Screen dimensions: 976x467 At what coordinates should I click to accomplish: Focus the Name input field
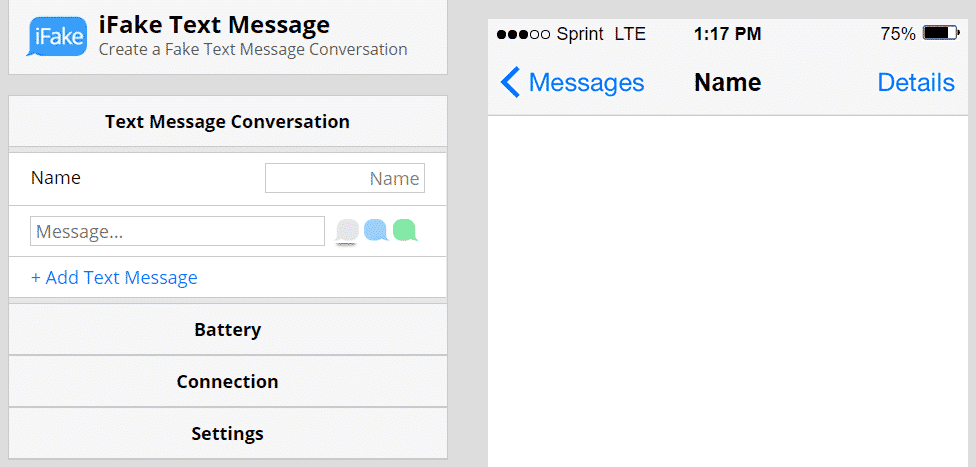click(344, 179)
